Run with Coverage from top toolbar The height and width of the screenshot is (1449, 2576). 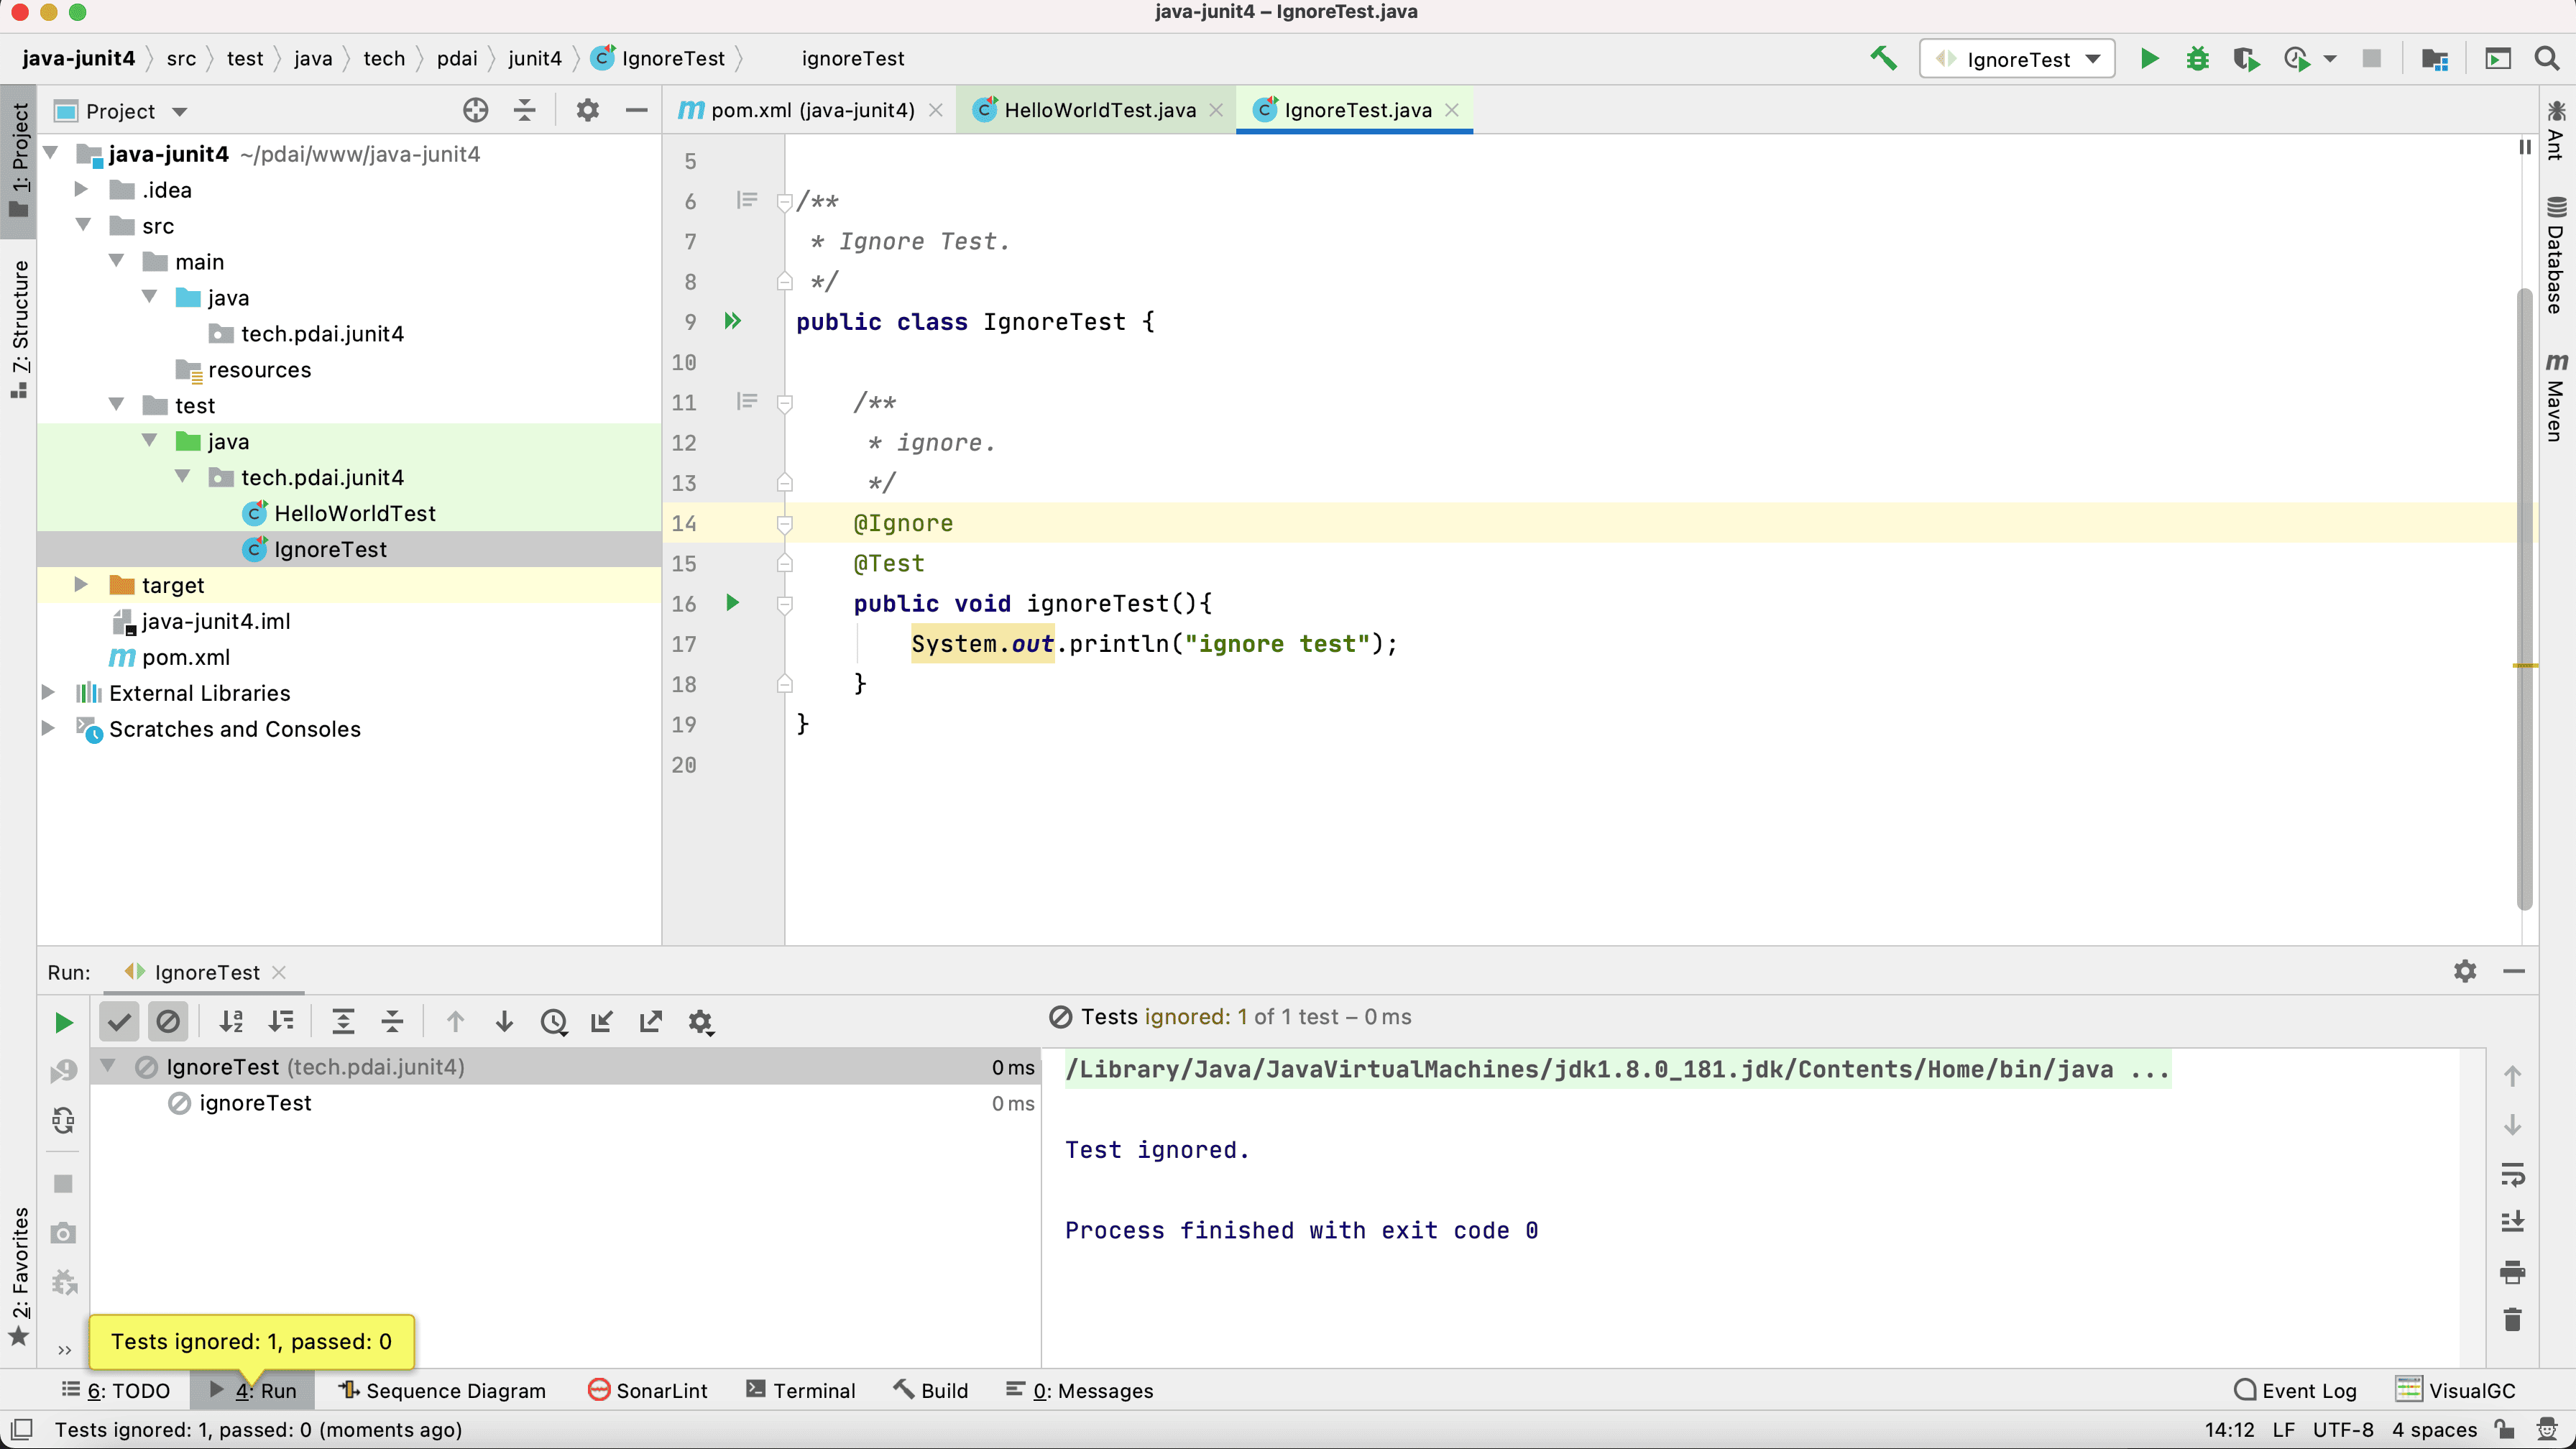point(2246,59)
